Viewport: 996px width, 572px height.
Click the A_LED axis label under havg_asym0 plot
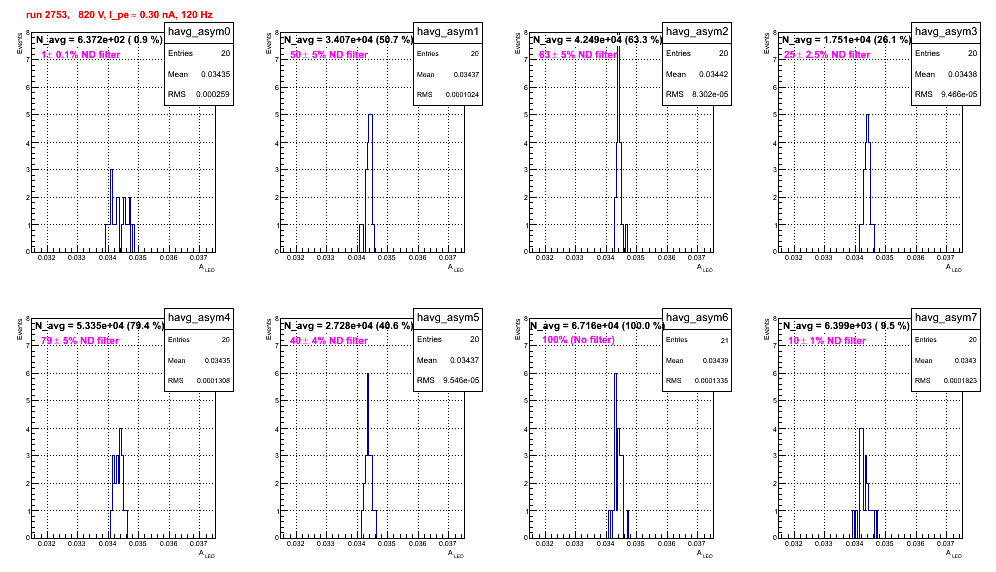(x=207, y=268)
